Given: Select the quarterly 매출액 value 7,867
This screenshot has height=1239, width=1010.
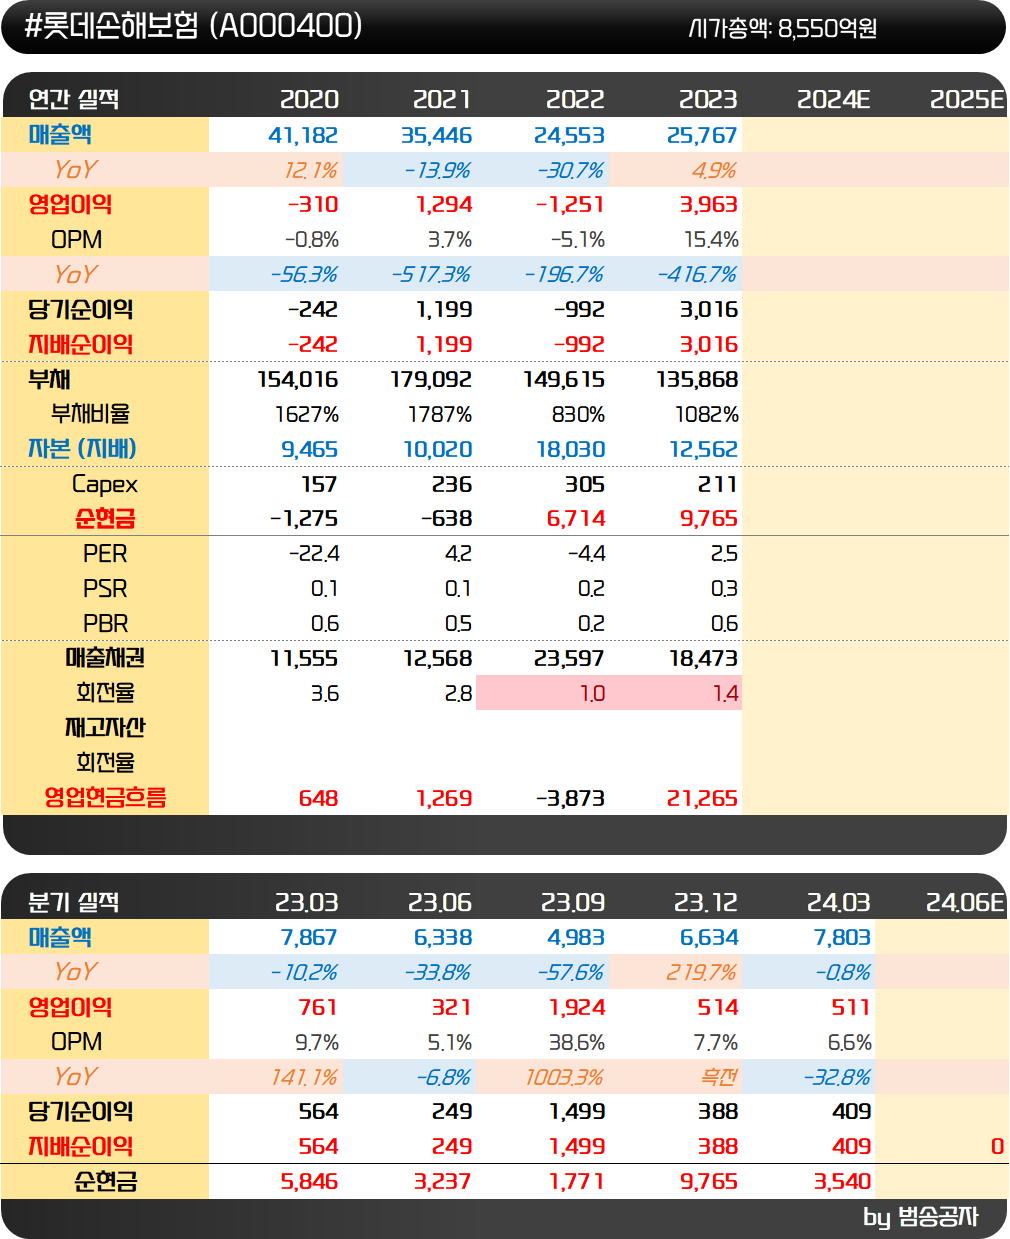Looking at the screenshot, I should click(309, 937).
